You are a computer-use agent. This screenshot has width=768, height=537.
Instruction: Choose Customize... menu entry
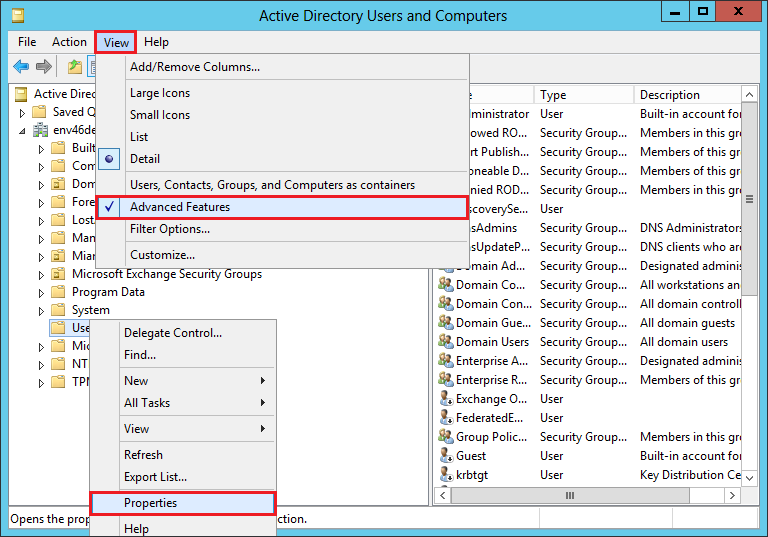click(x=282, y=255)
